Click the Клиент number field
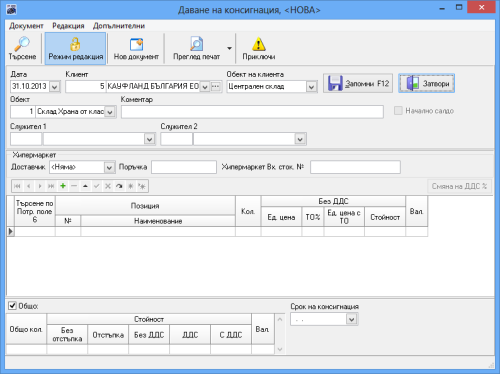Screen dimensions: 500x374 pyautogui.click(x=86, y=87)
